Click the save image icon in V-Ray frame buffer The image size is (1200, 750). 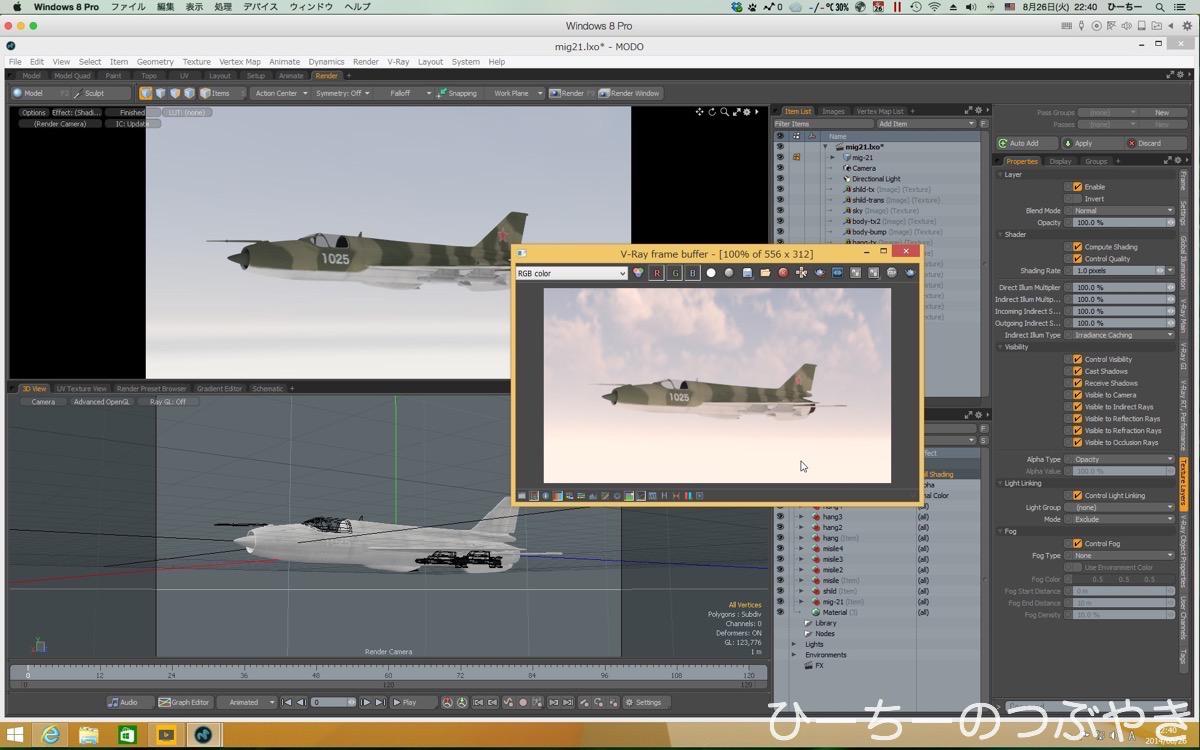pos(747,273)
